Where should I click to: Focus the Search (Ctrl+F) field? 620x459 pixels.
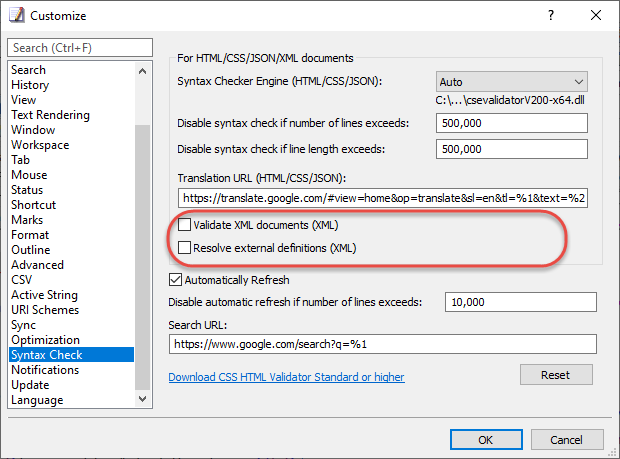coord(80,48)
